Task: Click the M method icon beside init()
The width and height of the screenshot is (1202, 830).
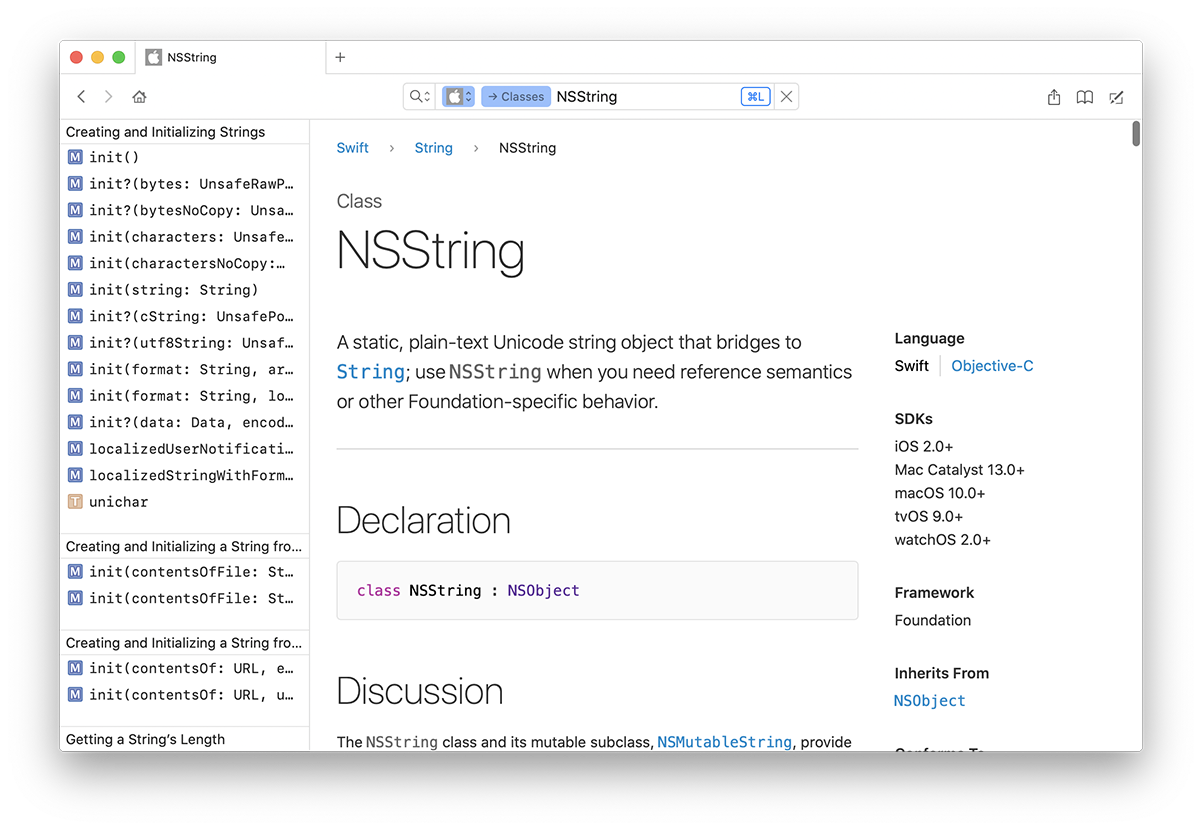Action: click(75, 157)
